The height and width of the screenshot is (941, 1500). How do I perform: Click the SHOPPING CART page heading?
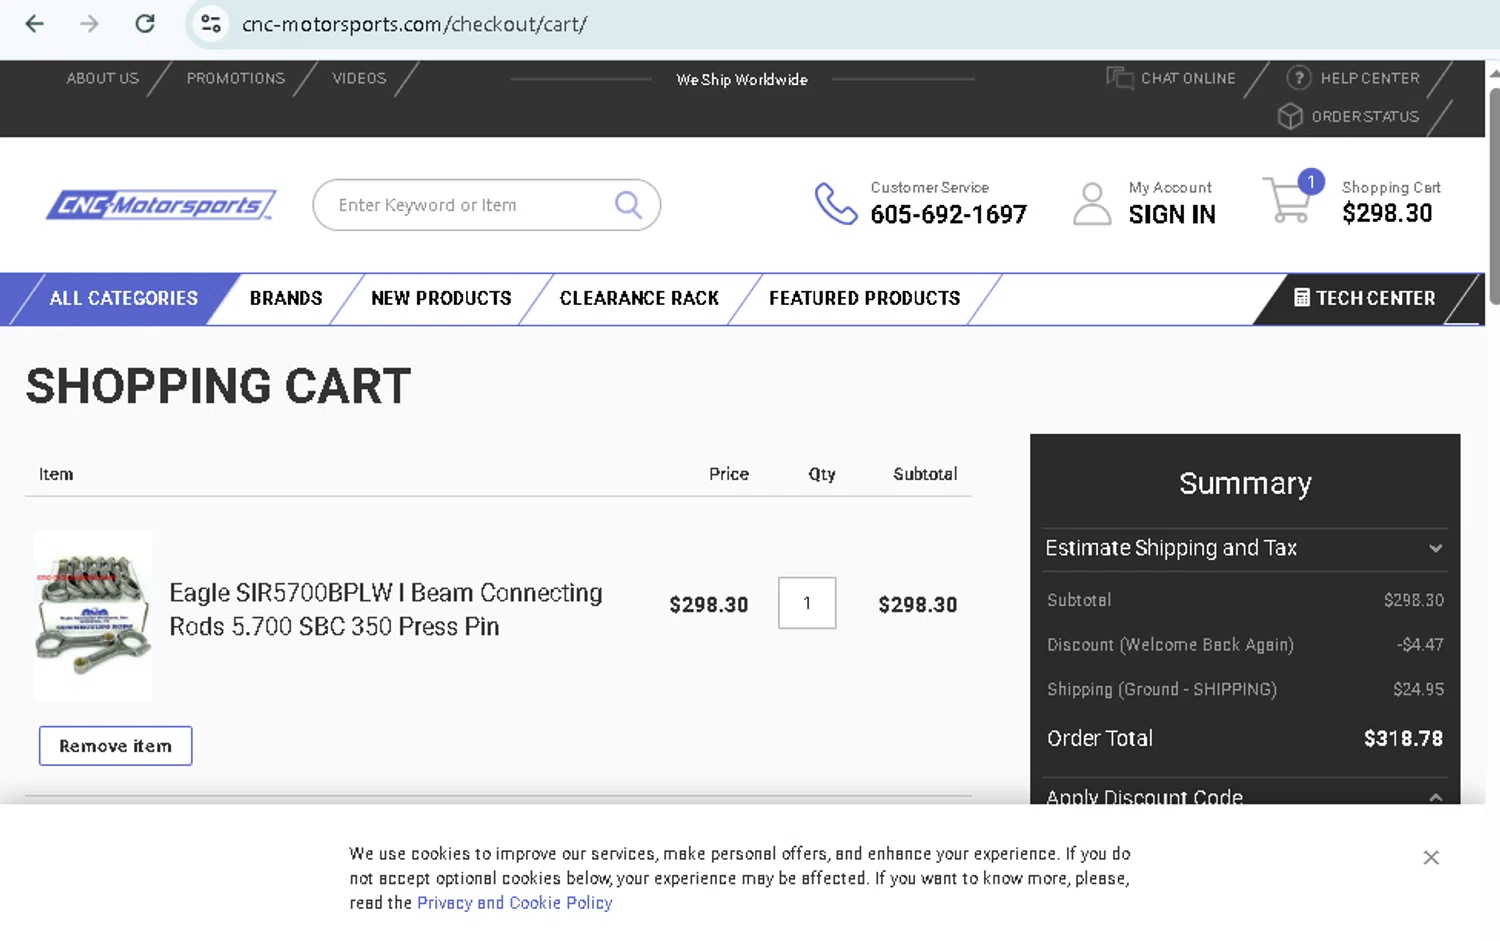click(218, 386)
